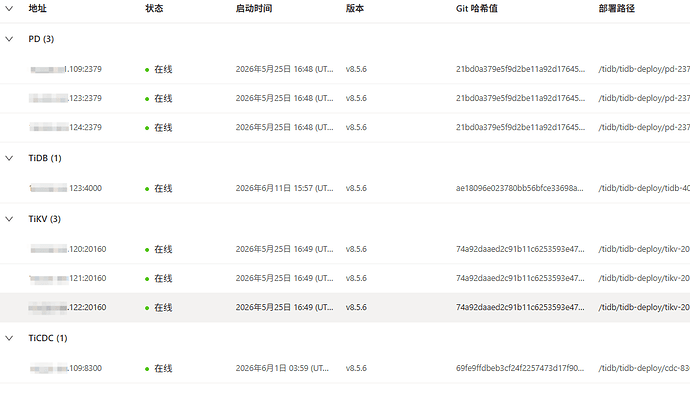Click the Git hash starting with ae18096e

click(x=520, y=188)
